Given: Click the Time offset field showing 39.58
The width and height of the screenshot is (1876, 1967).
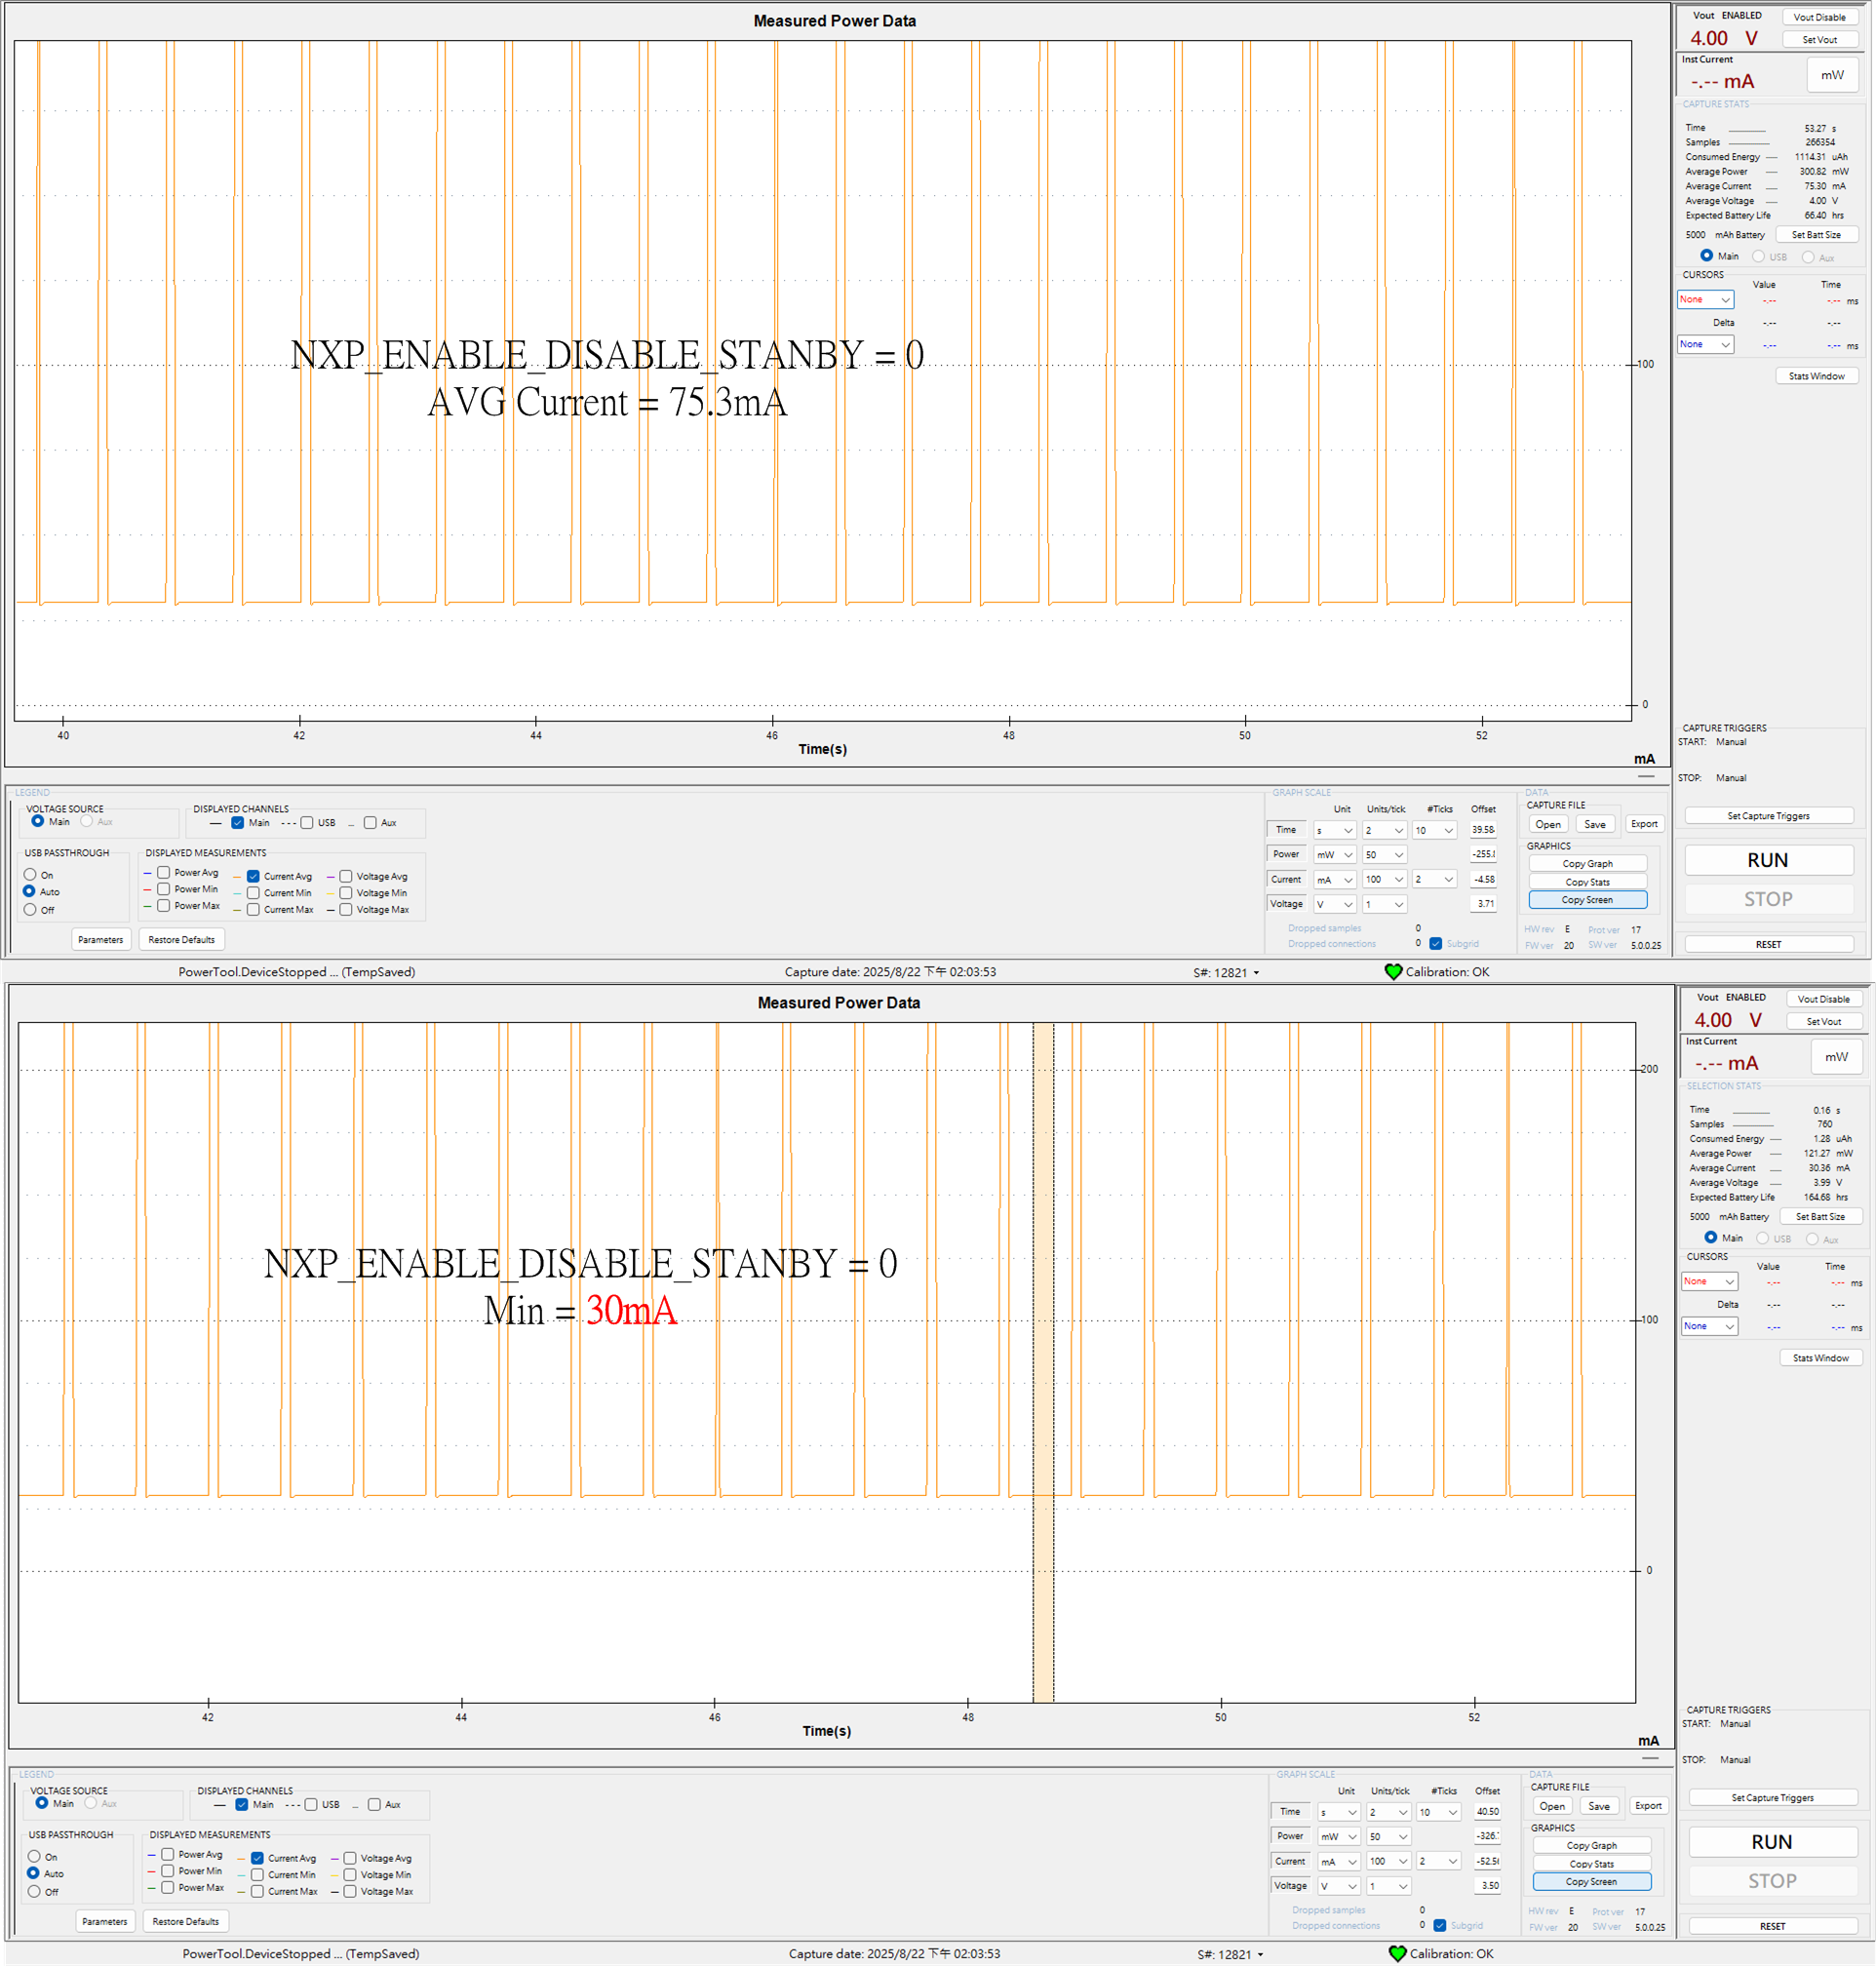Looking at the screenshot, I should (x=1482, y=829).
